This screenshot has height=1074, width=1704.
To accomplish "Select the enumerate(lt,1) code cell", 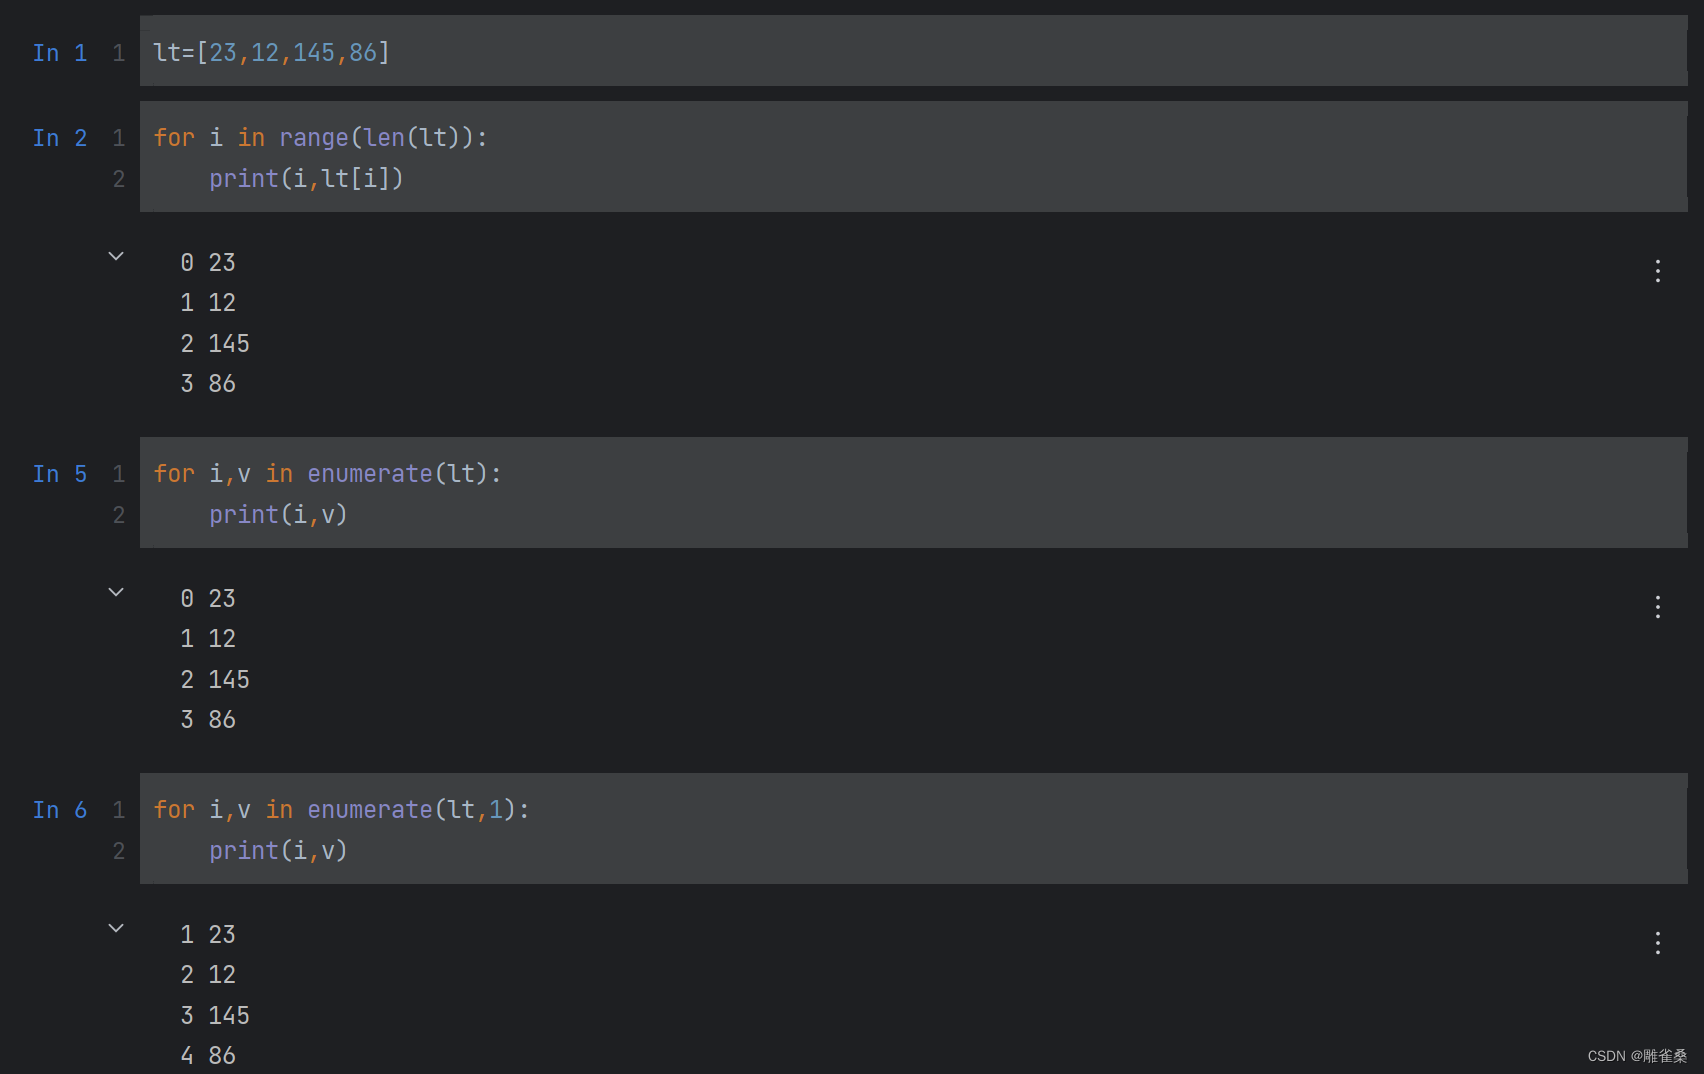I will point(340,809).
